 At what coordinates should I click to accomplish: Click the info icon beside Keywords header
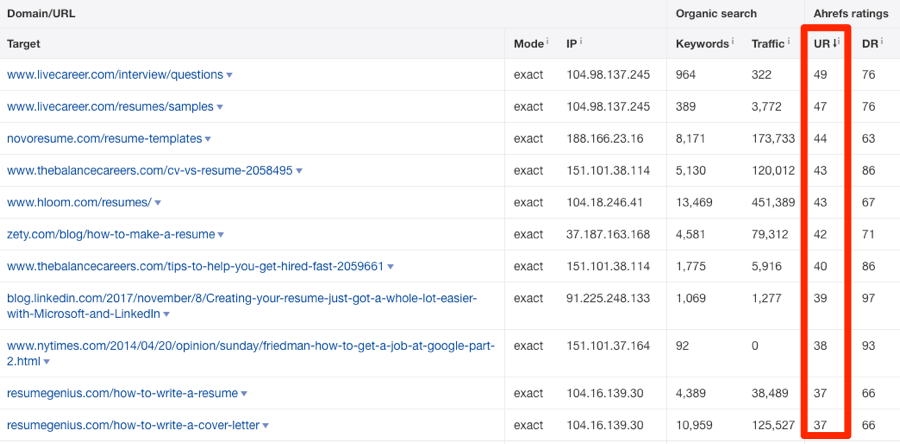733,42
